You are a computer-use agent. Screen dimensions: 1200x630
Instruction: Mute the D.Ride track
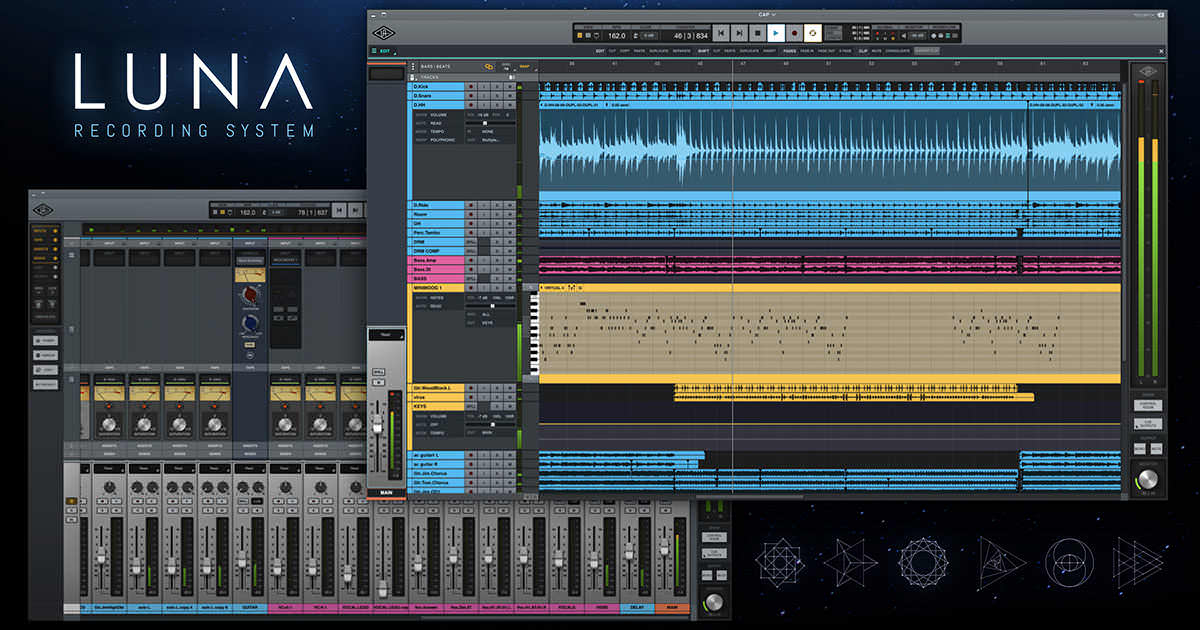pos(510,205)
